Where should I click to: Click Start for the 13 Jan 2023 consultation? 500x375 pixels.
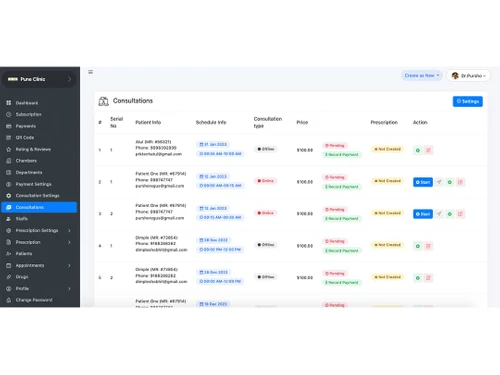pos(423,214)
